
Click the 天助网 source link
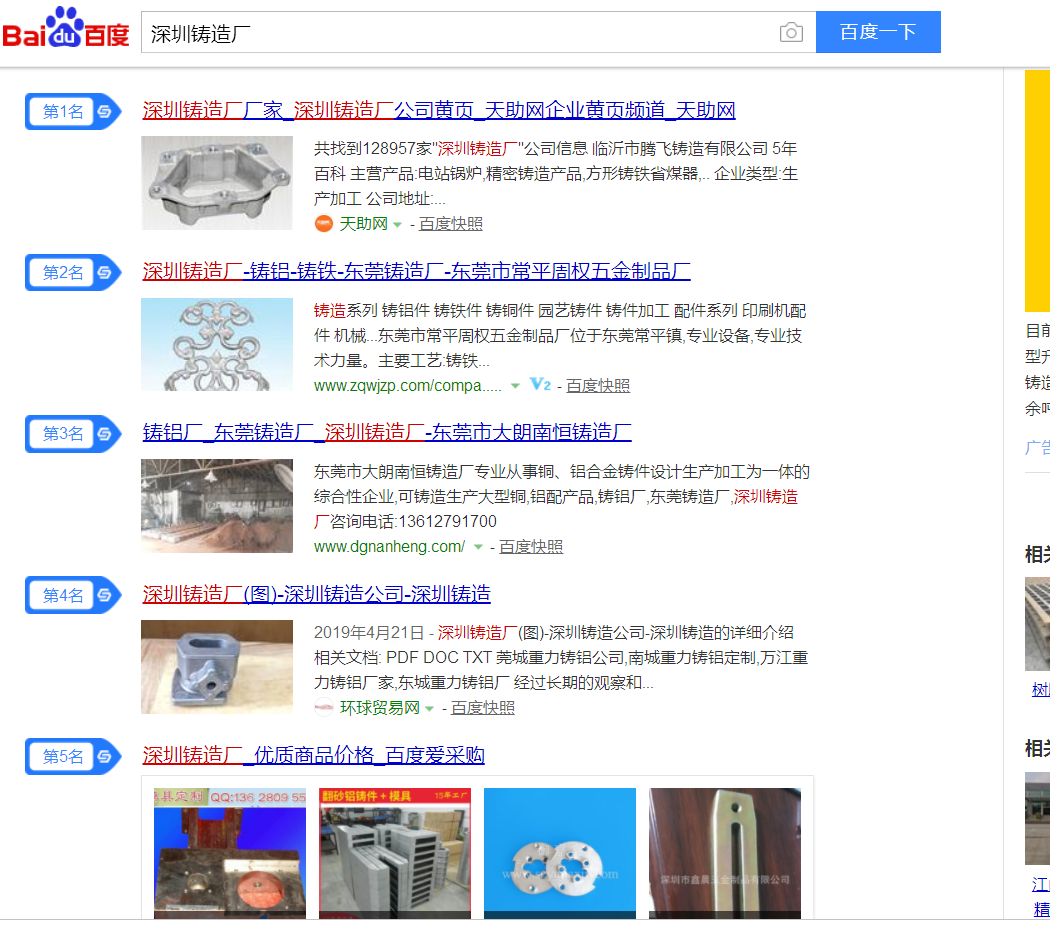[x=364, y=224]
